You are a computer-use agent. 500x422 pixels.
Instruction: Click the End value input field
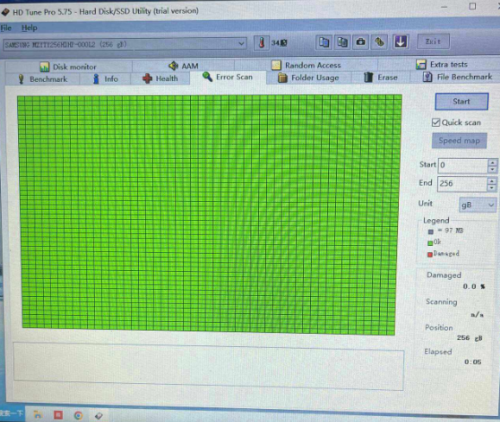(462, 184)
